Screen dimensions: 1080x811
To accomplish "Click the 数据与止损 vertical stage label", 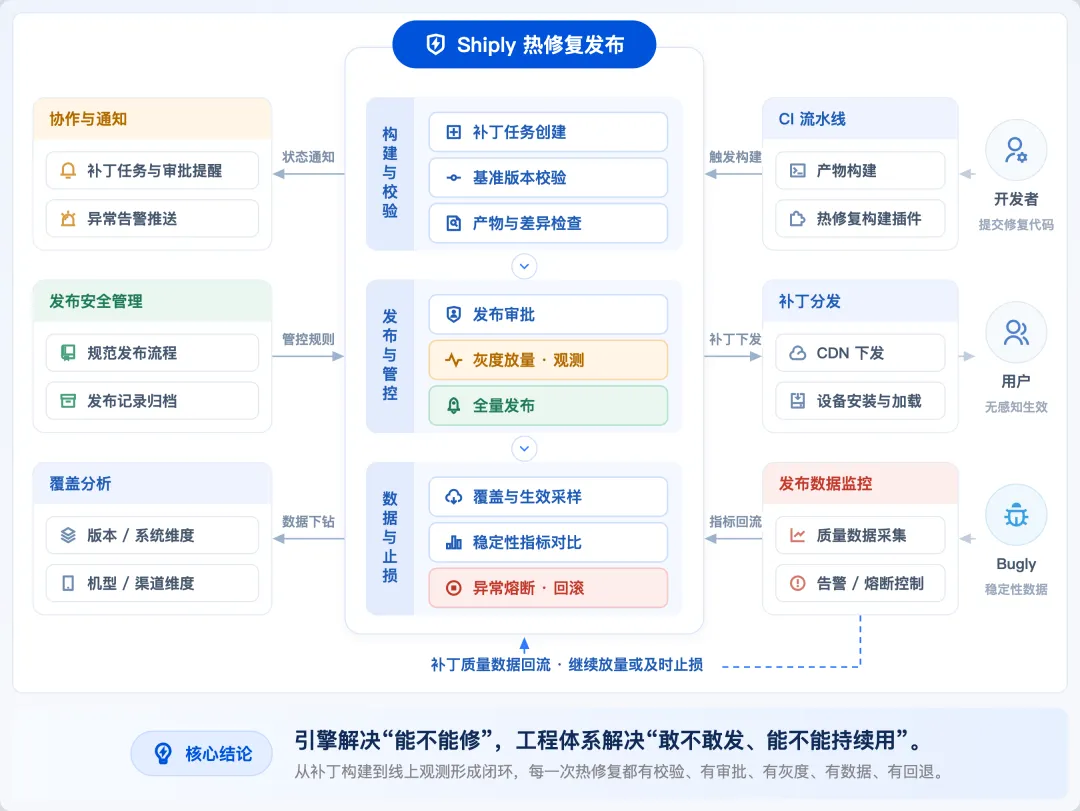I will 390,537.
